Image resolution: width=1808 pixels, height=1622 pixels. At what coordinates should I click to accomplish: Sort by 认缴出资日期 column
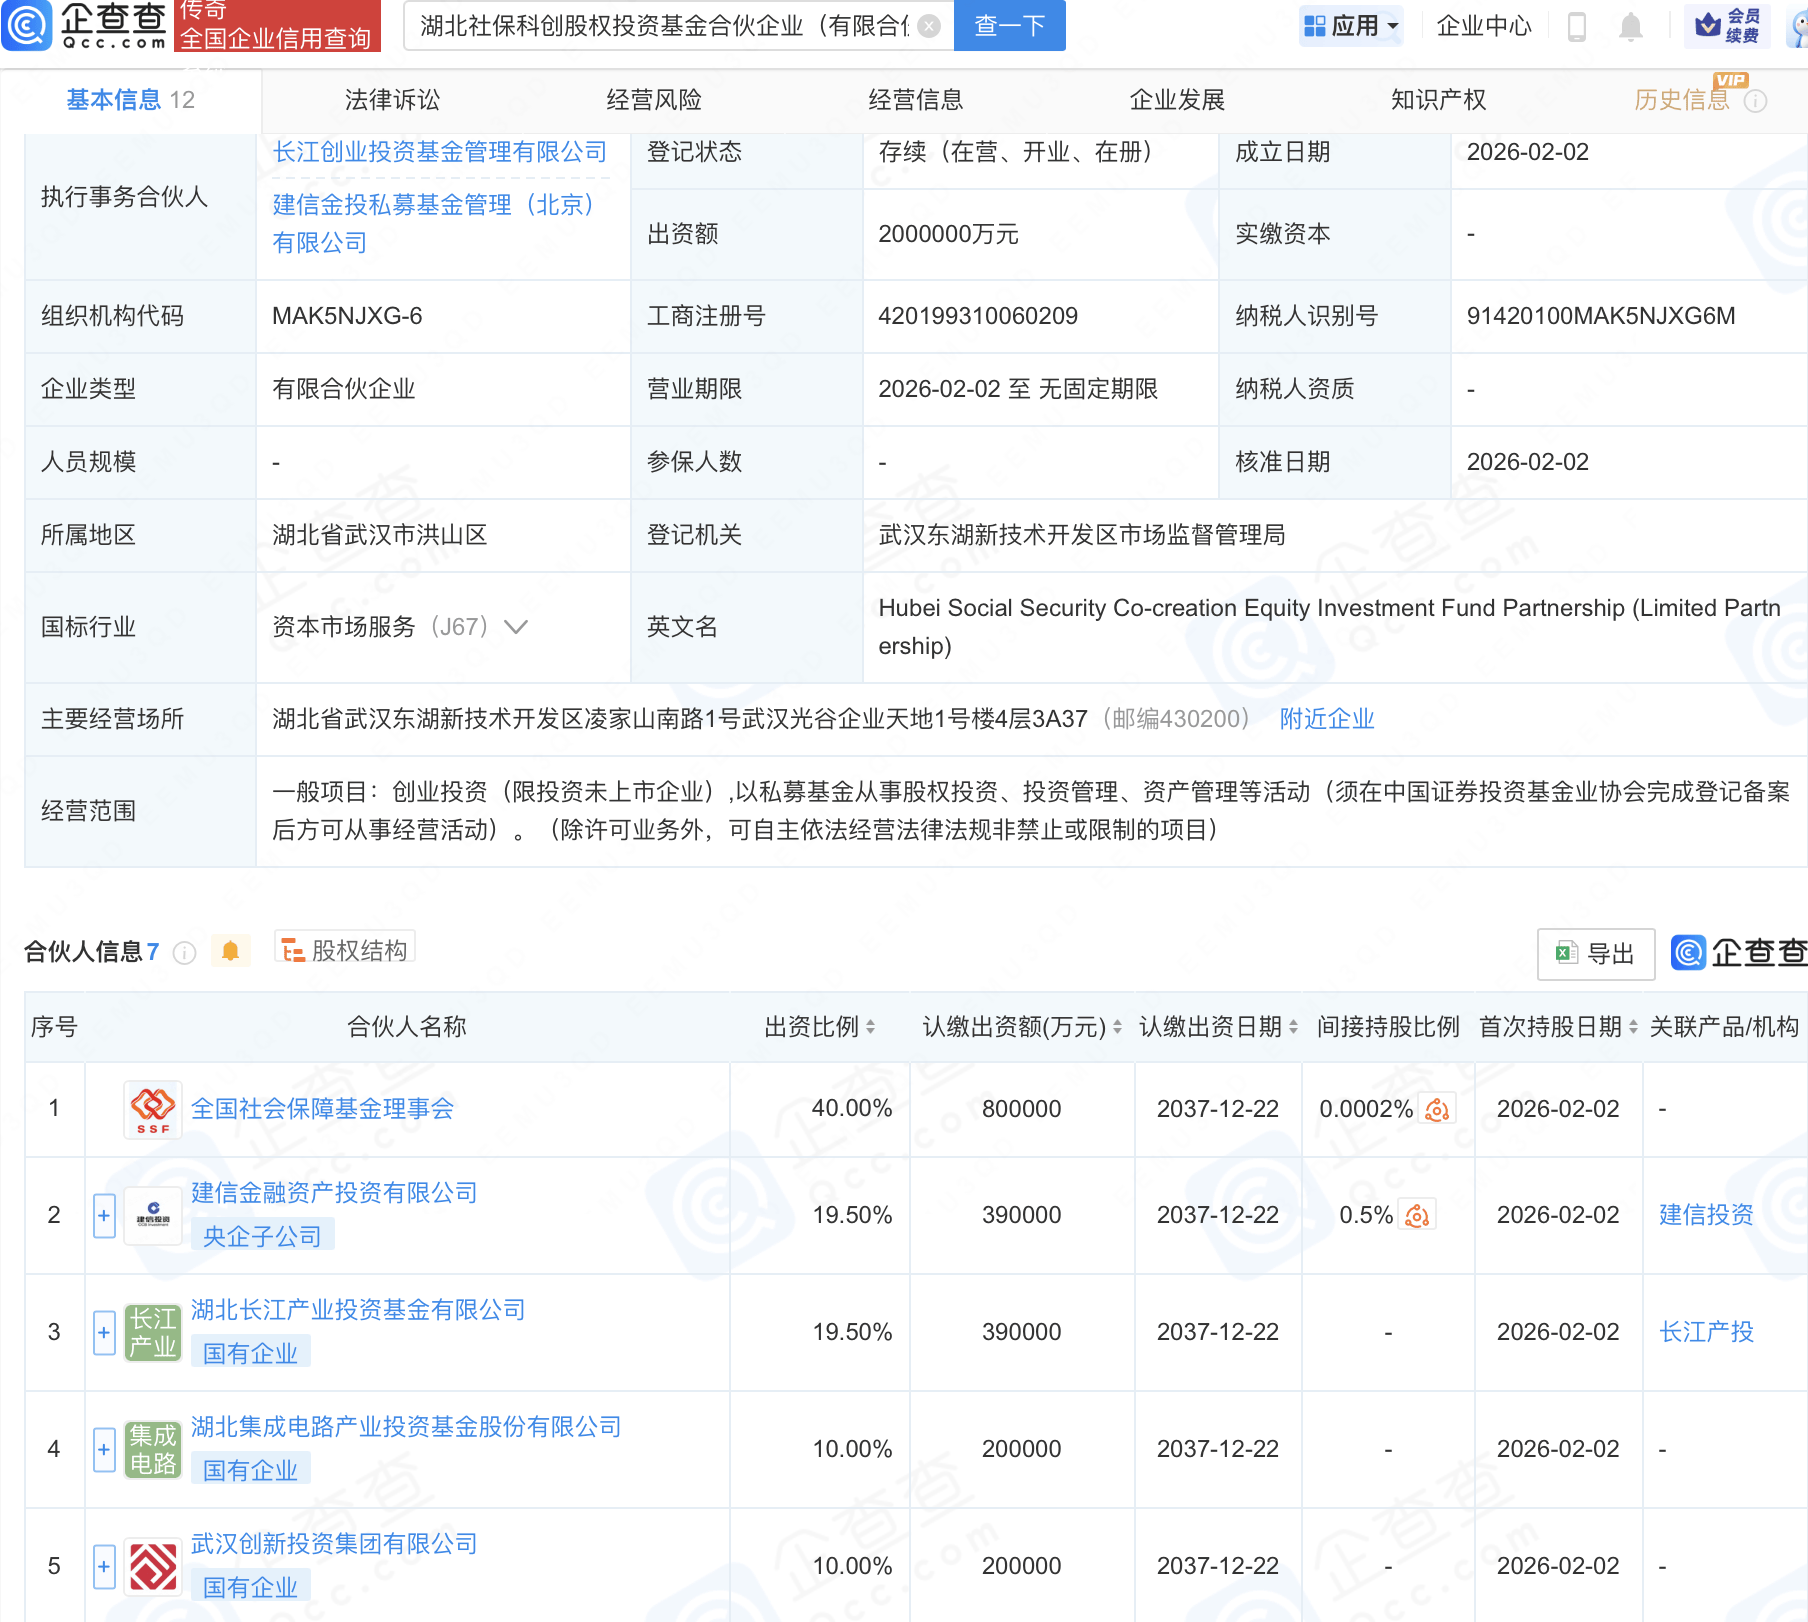coord(1293,1027)
